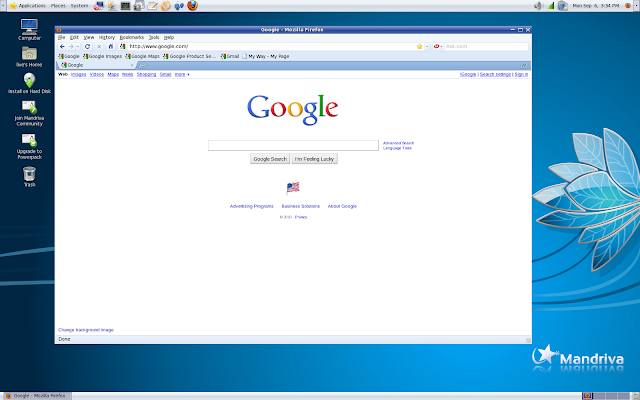Open the Ask search engine selector dropdown
Screen dimensions: 640x400
438,47
